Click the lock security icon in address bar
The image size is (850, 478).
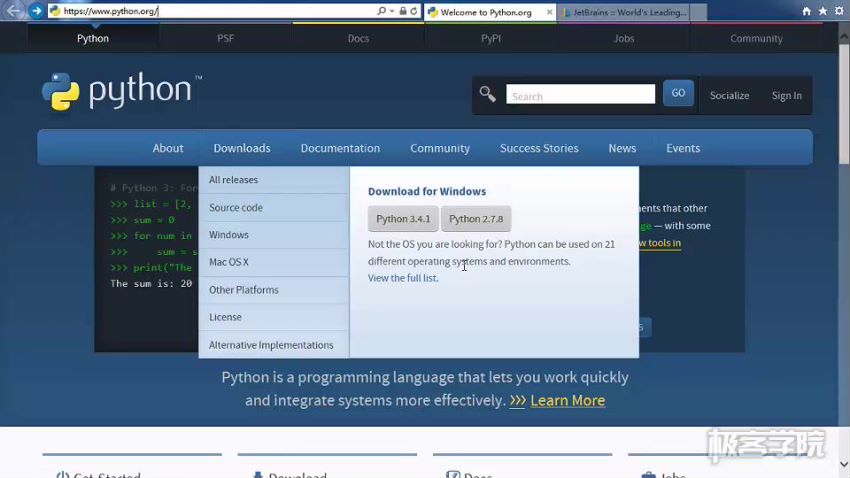pos(403,11)
